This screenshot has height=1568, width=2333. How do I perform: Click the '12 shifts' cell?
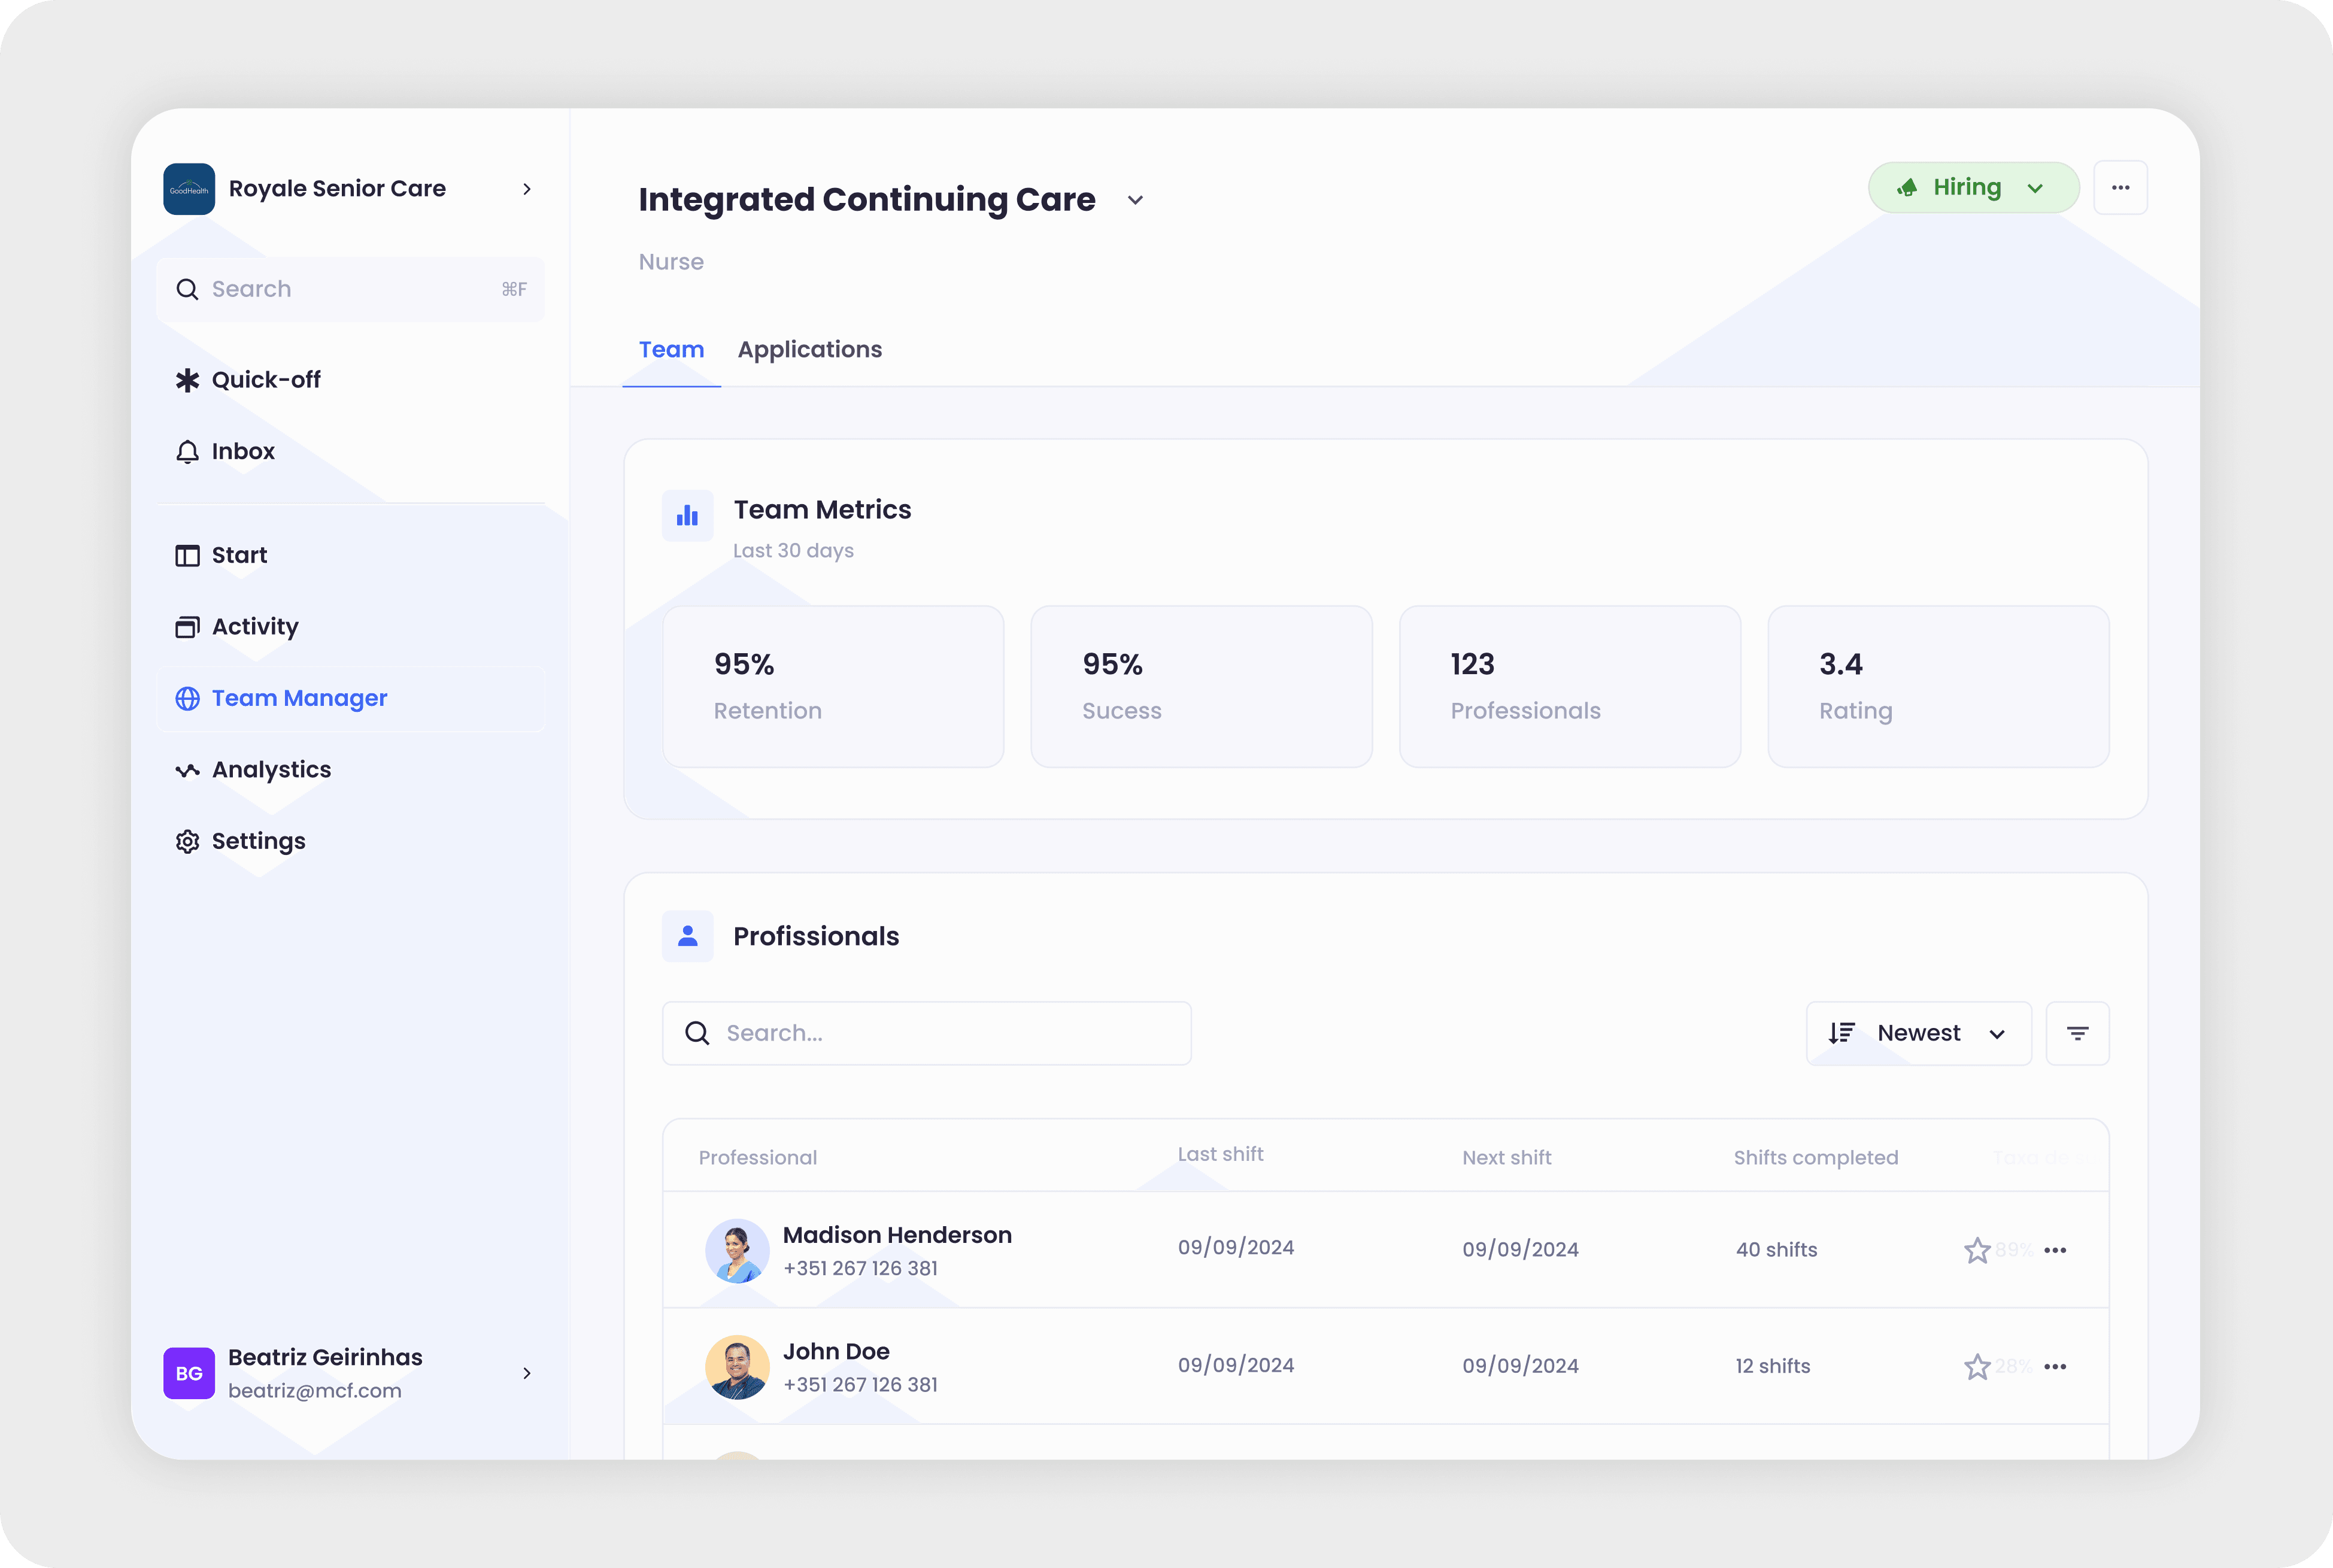pos(1772,1366)
